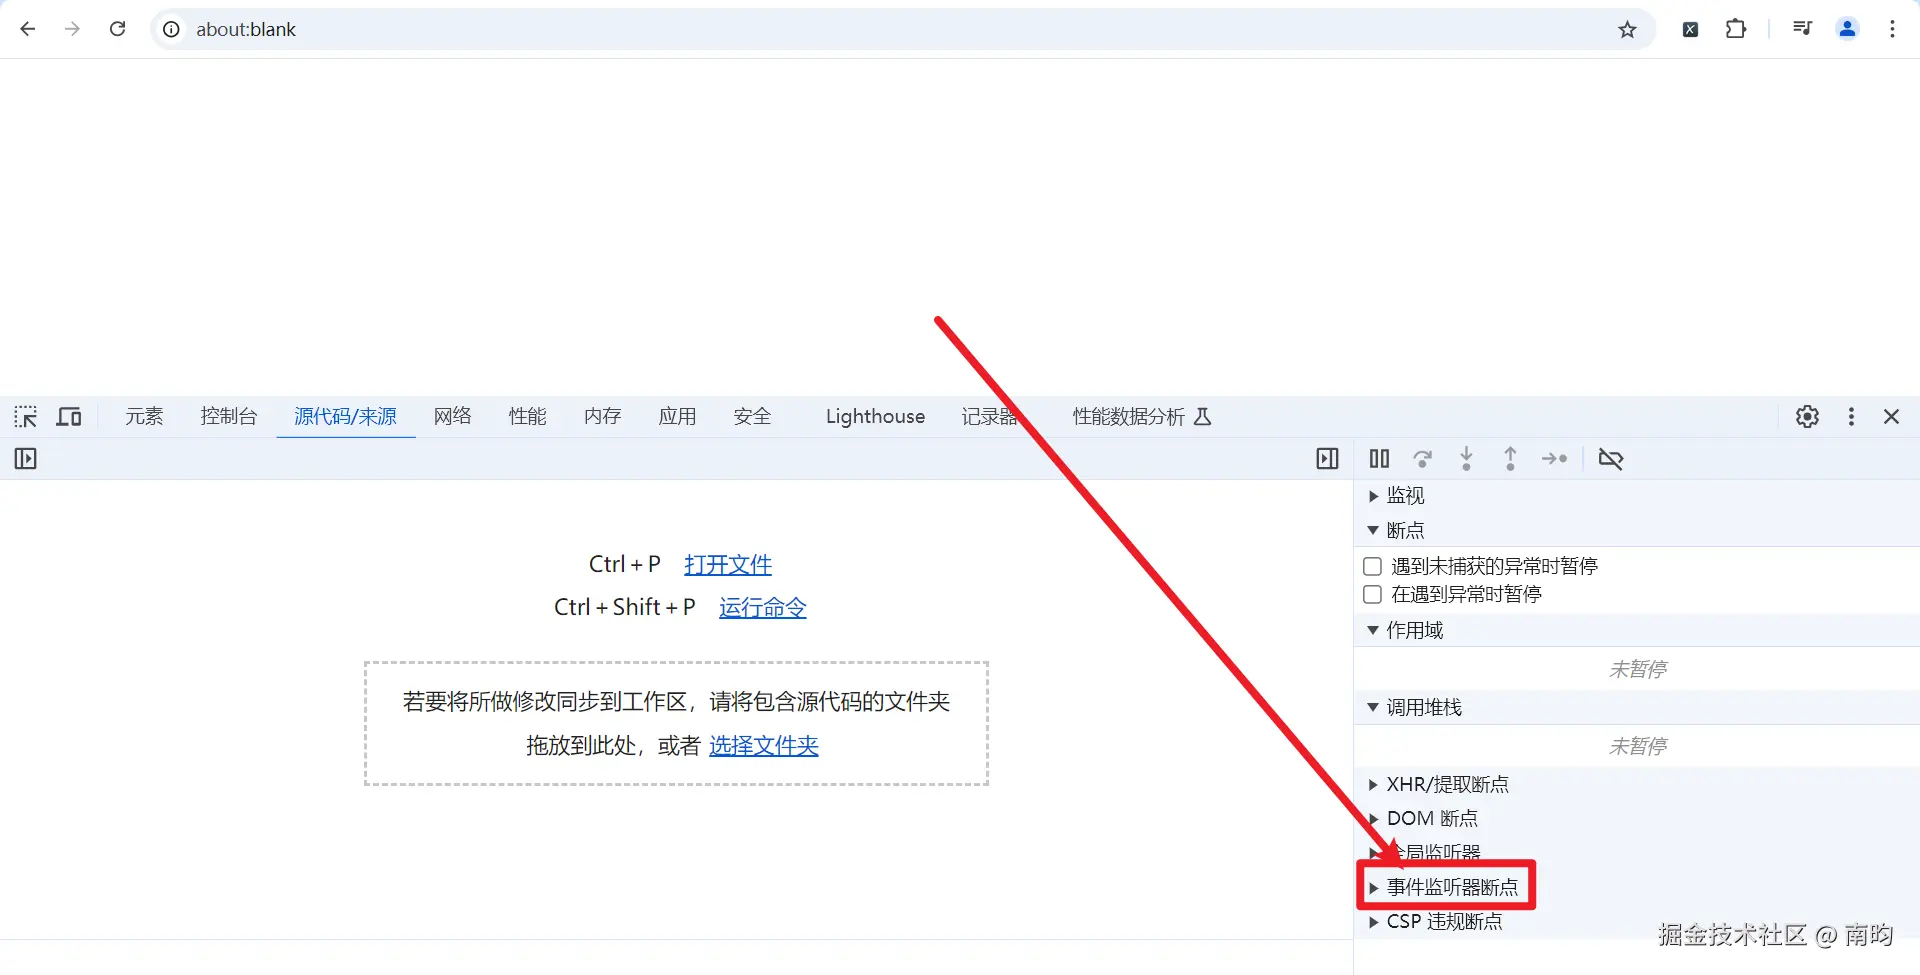Click the pause script execution icon
This screenshot has height=975, width=1920.
click(1379, 458)
